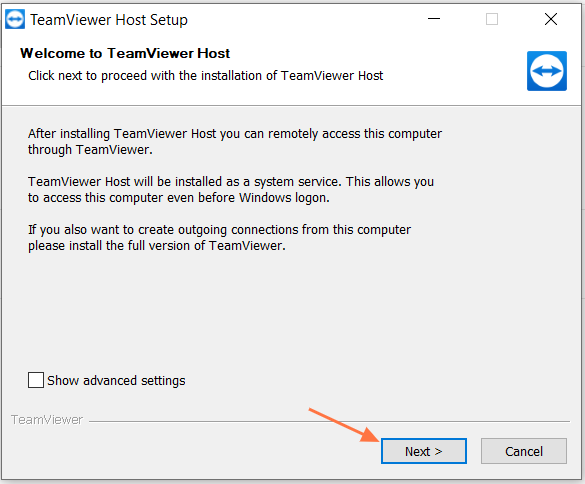Minimize the TeamViewer Host Setup window

pyautogui.click(x=434, y=19)
